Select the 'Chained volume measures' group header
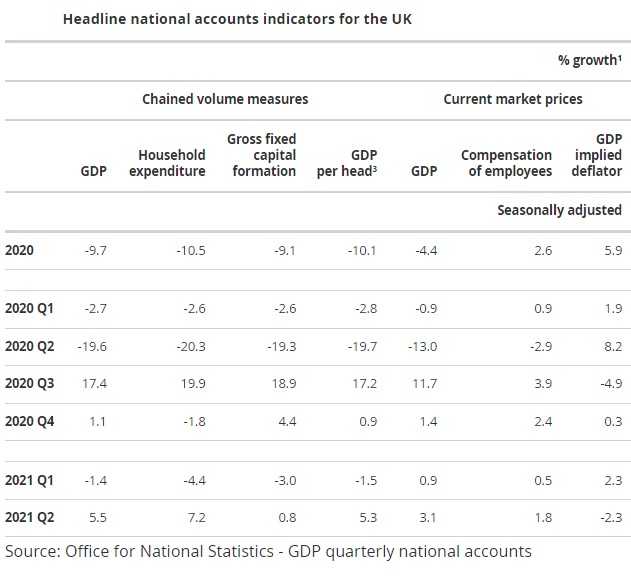The height and width of the screenshot is (580, 631). tap(225, 99)
